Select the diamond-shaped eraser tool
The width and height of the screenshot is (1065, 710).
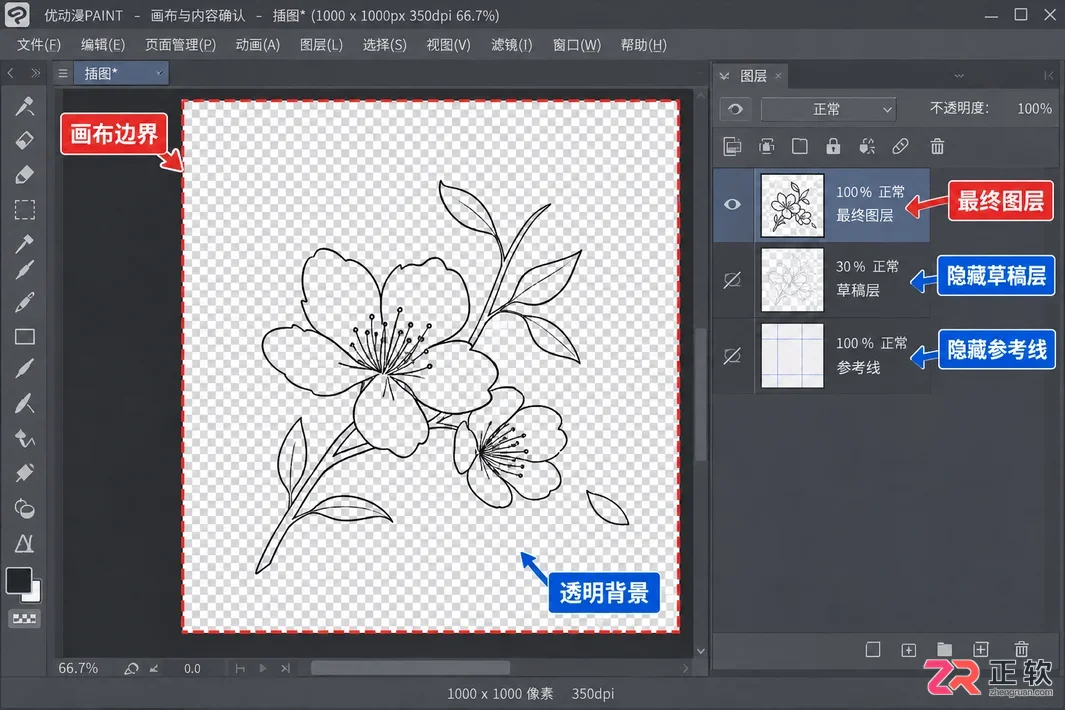(x=24, y=140)
